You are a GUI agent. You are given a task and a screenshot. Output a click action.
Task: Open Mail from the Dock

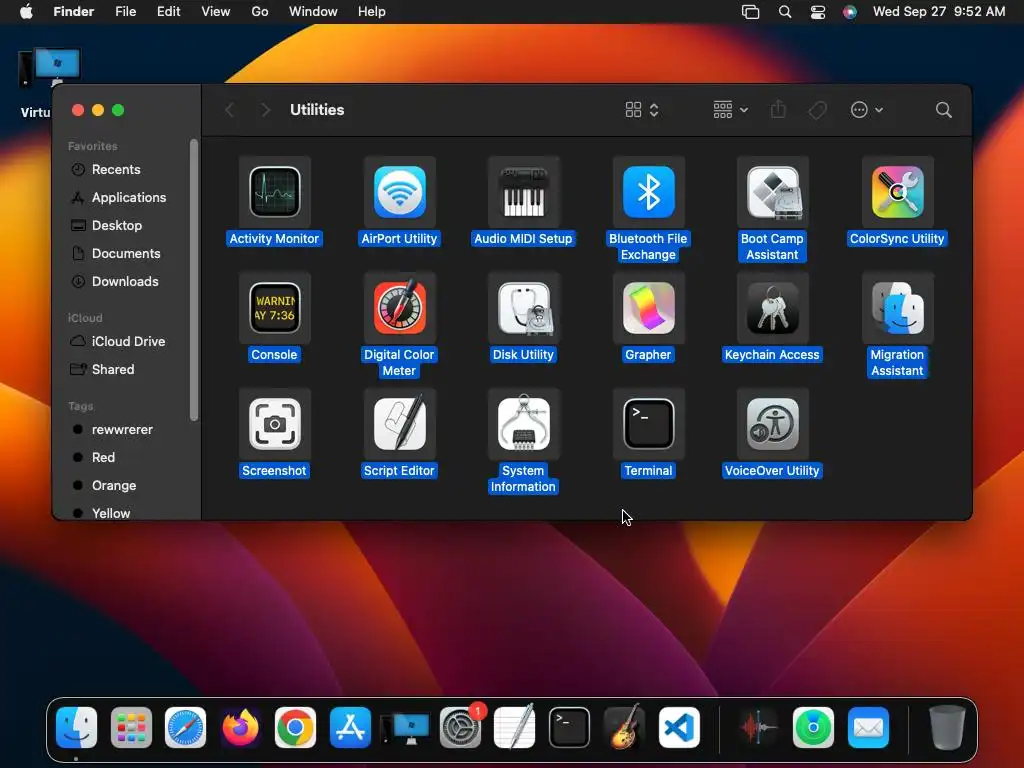click(869, 728)
